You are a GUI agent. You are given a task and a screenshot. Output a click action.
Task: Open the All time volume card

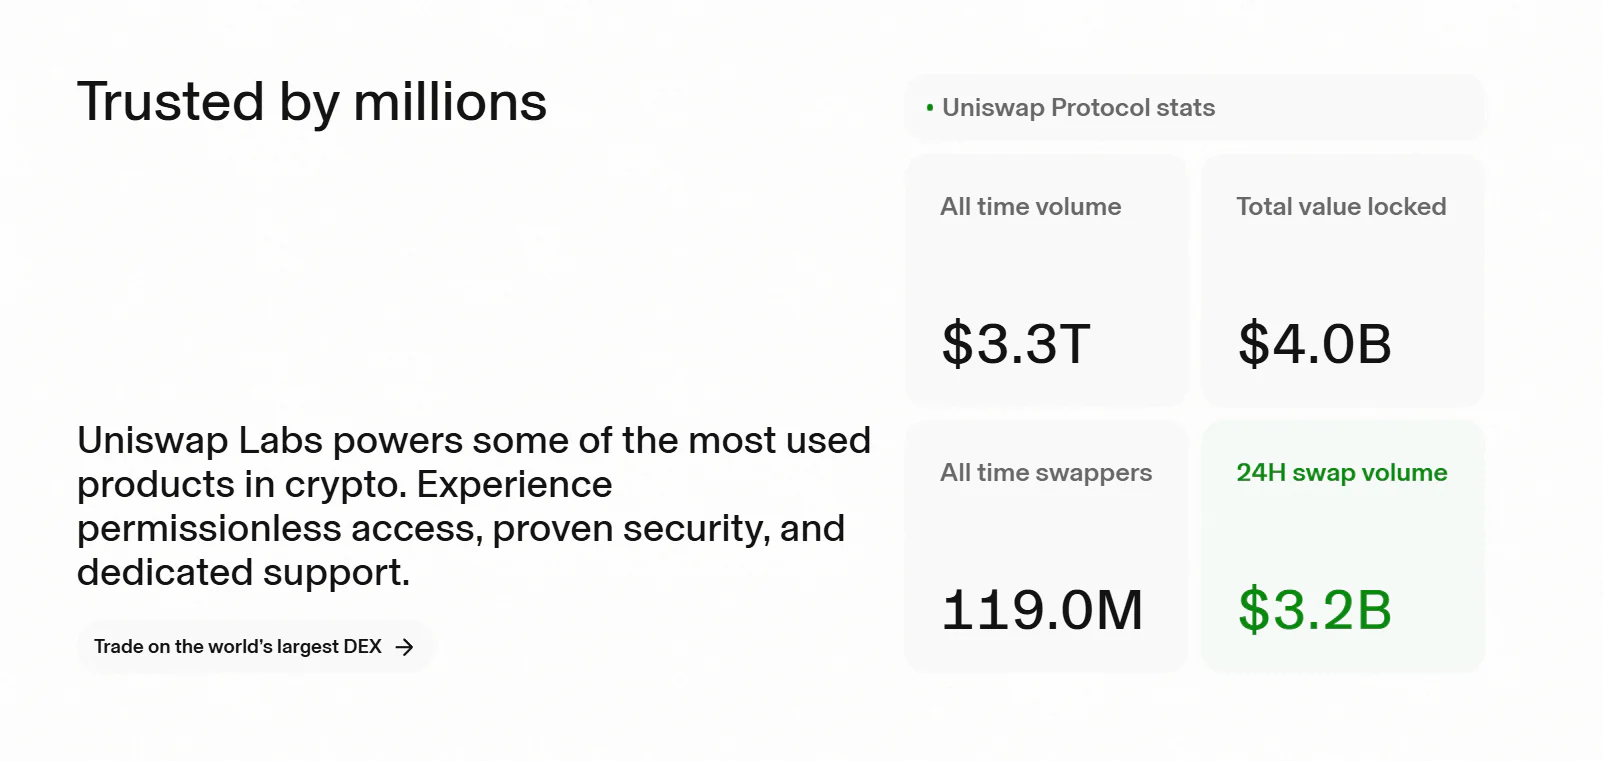coord(1045,280)
